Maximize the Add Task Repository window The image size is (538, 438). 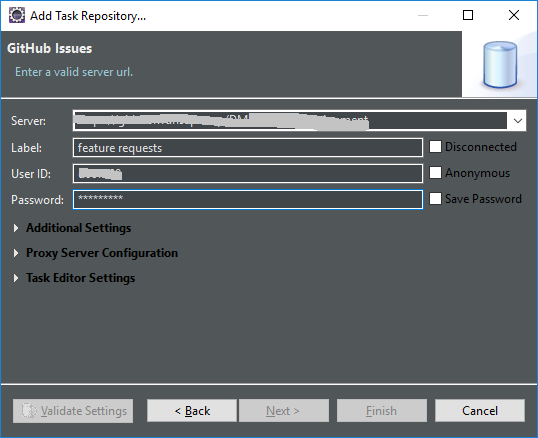point(468,15)
